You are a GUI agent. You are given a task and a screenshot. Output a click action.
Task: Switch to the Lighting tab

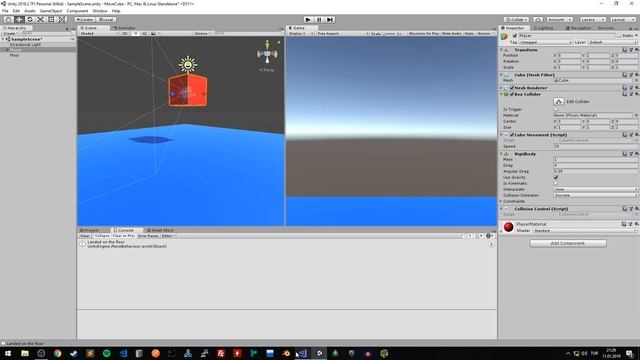tap(543, 28)
